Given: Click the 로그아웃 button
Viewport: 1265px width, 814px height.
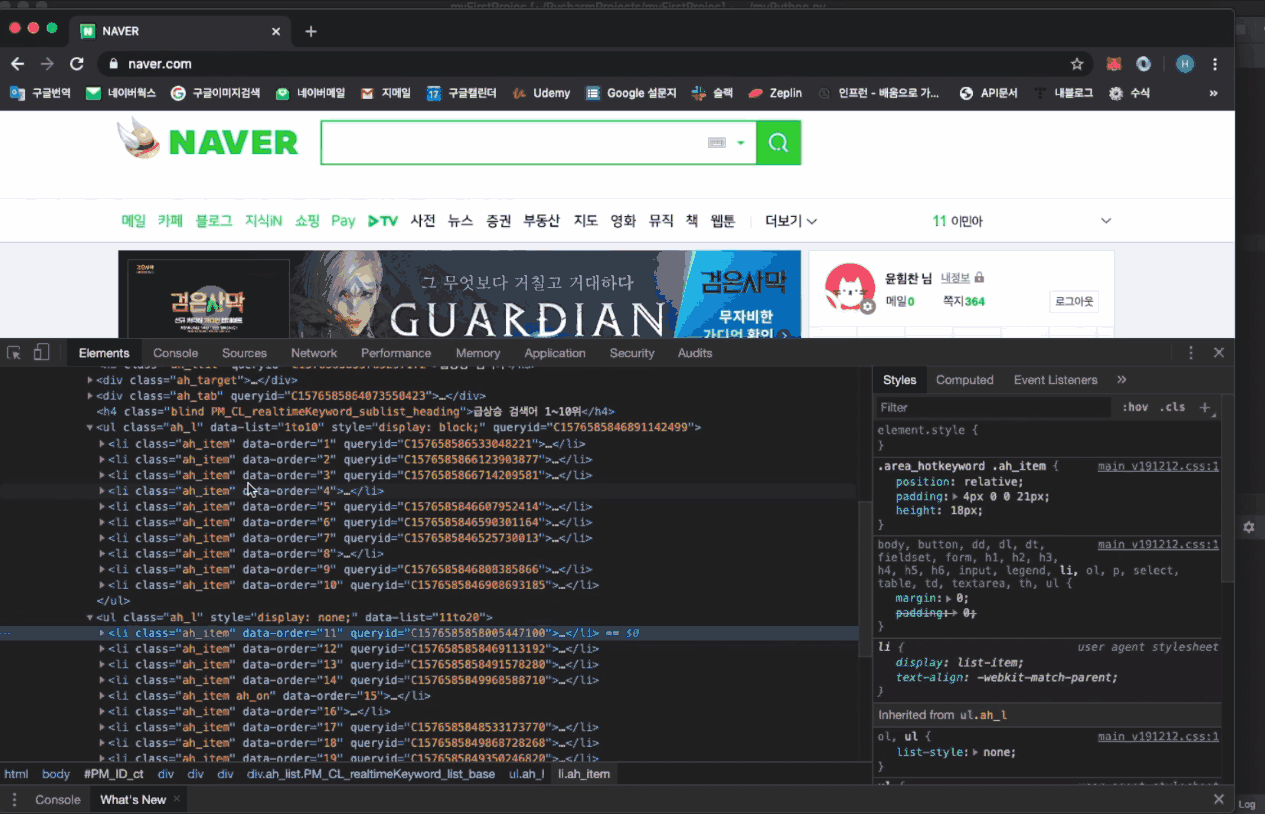Looking at the screenshot, I should [x=1074, y=301].
